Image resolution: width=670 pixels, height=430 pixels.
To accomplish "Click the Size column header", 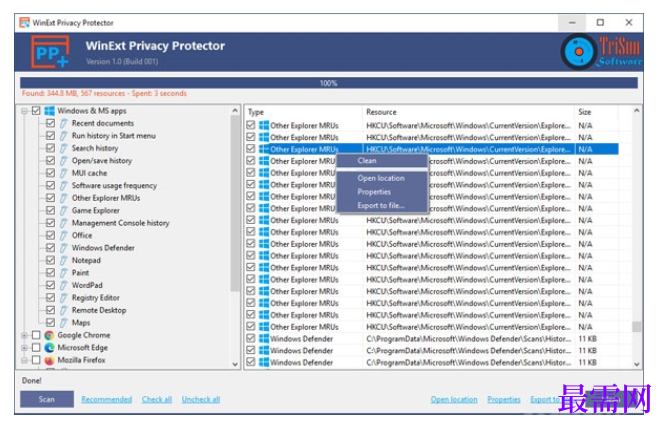I will click(596, 112).
